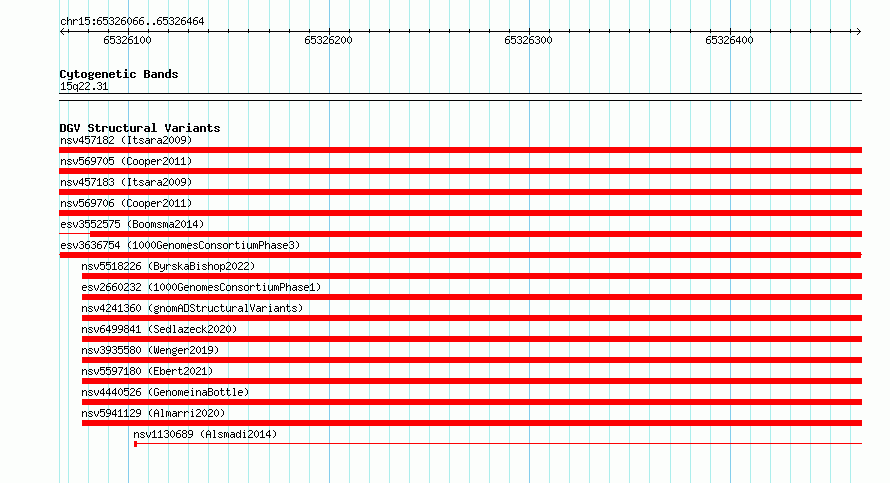Click the 65326400 ruler position label
890x483 pixels.
[x=729, y=40]
